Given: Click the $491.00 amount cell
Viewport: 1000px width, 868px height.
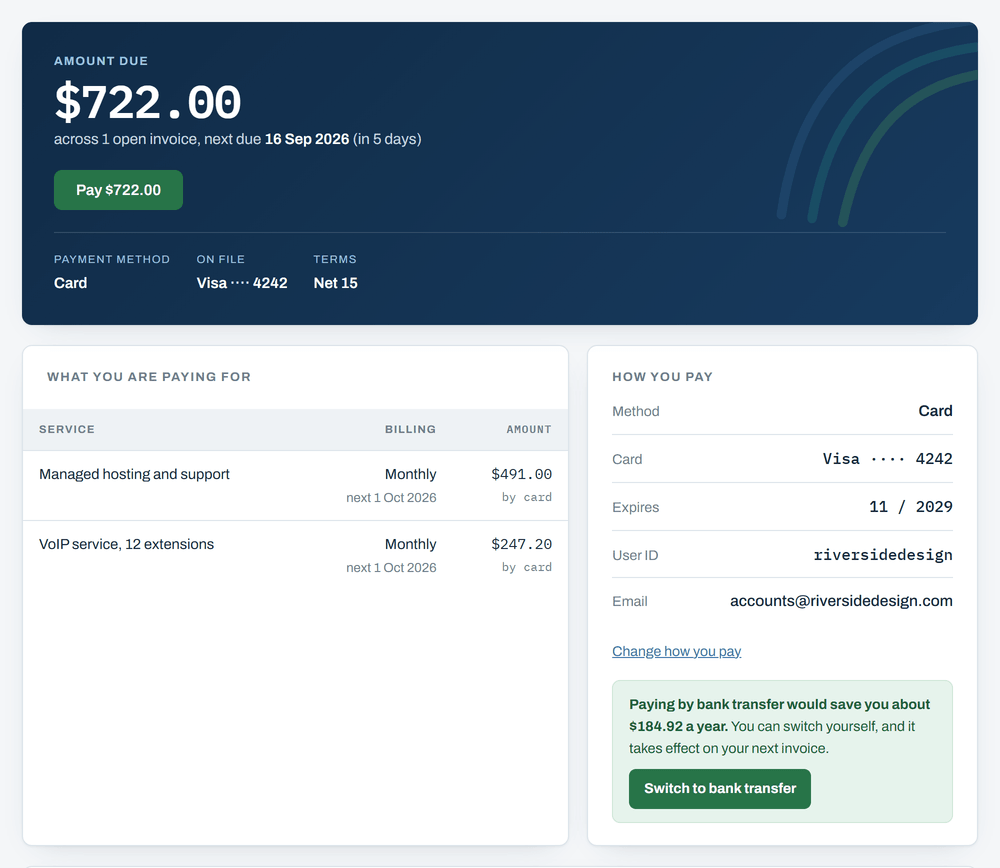Looking at the screenshot, I should click(521, 474).
